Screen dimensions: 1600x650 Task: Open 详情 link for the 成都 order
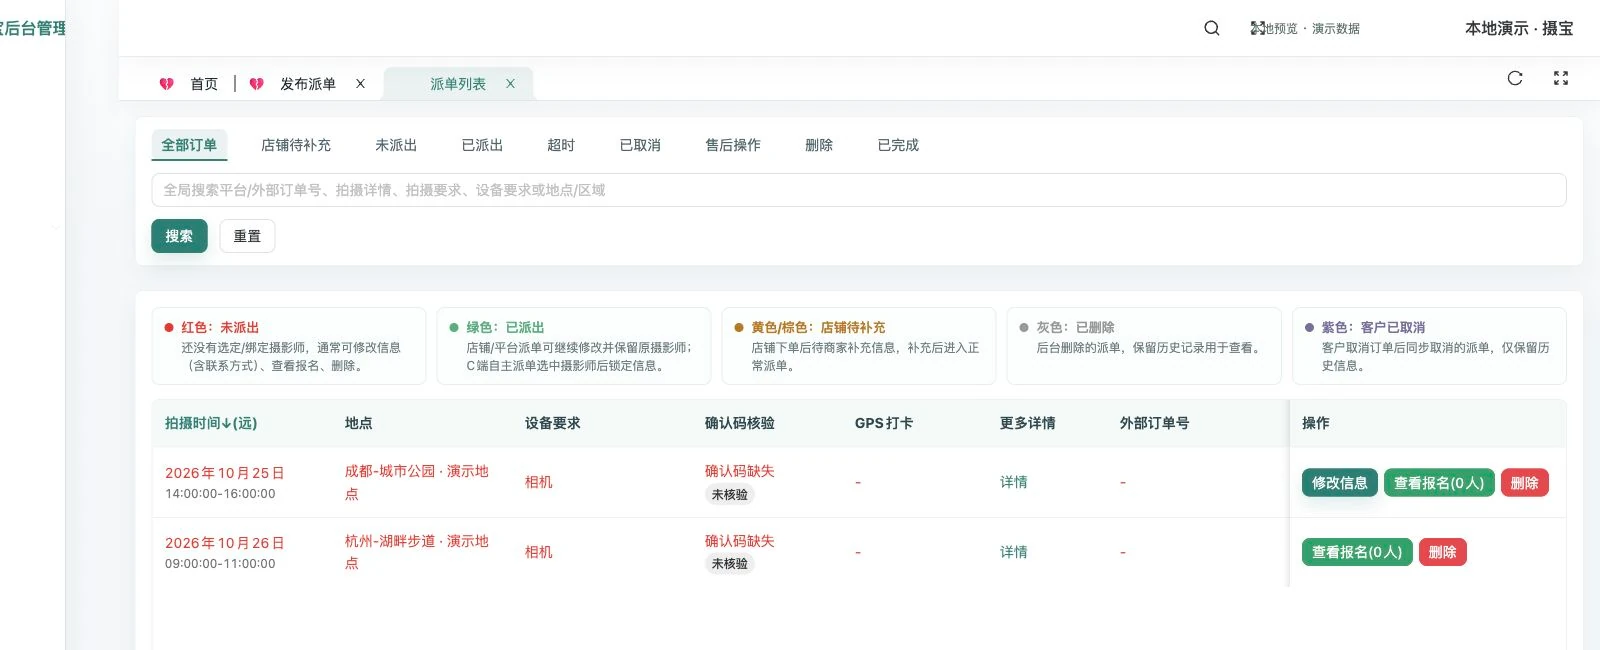pyautogui.click(x=1014, y=482)
